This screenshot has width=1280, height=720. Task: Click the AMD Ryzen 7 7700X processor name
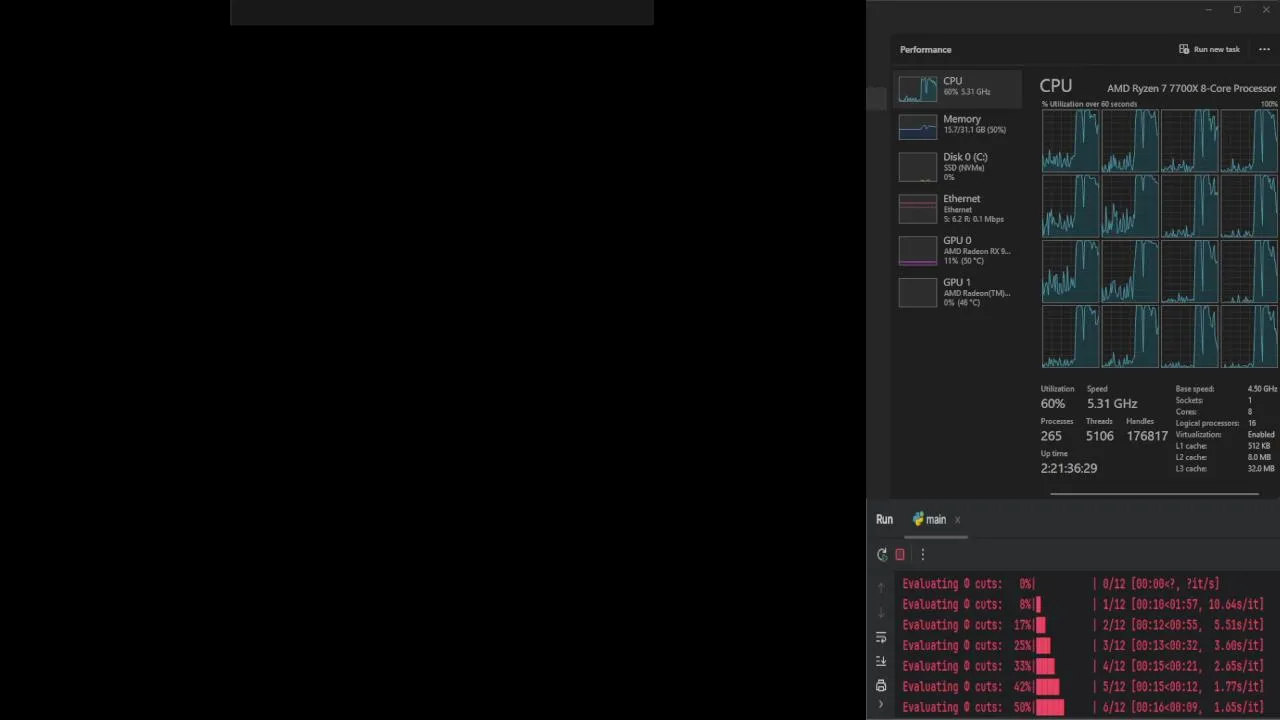[x=1191, y=88]
